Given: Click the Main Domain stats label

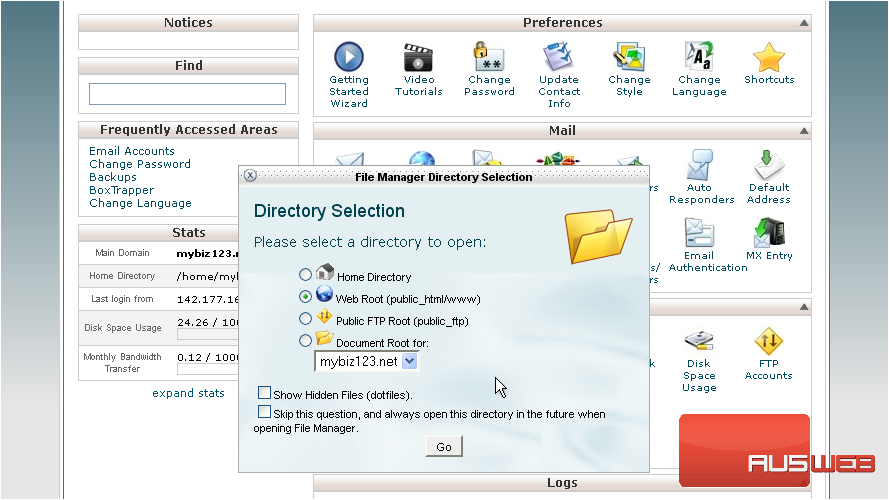Looking at the screenshot, I should tap(122, 253).
